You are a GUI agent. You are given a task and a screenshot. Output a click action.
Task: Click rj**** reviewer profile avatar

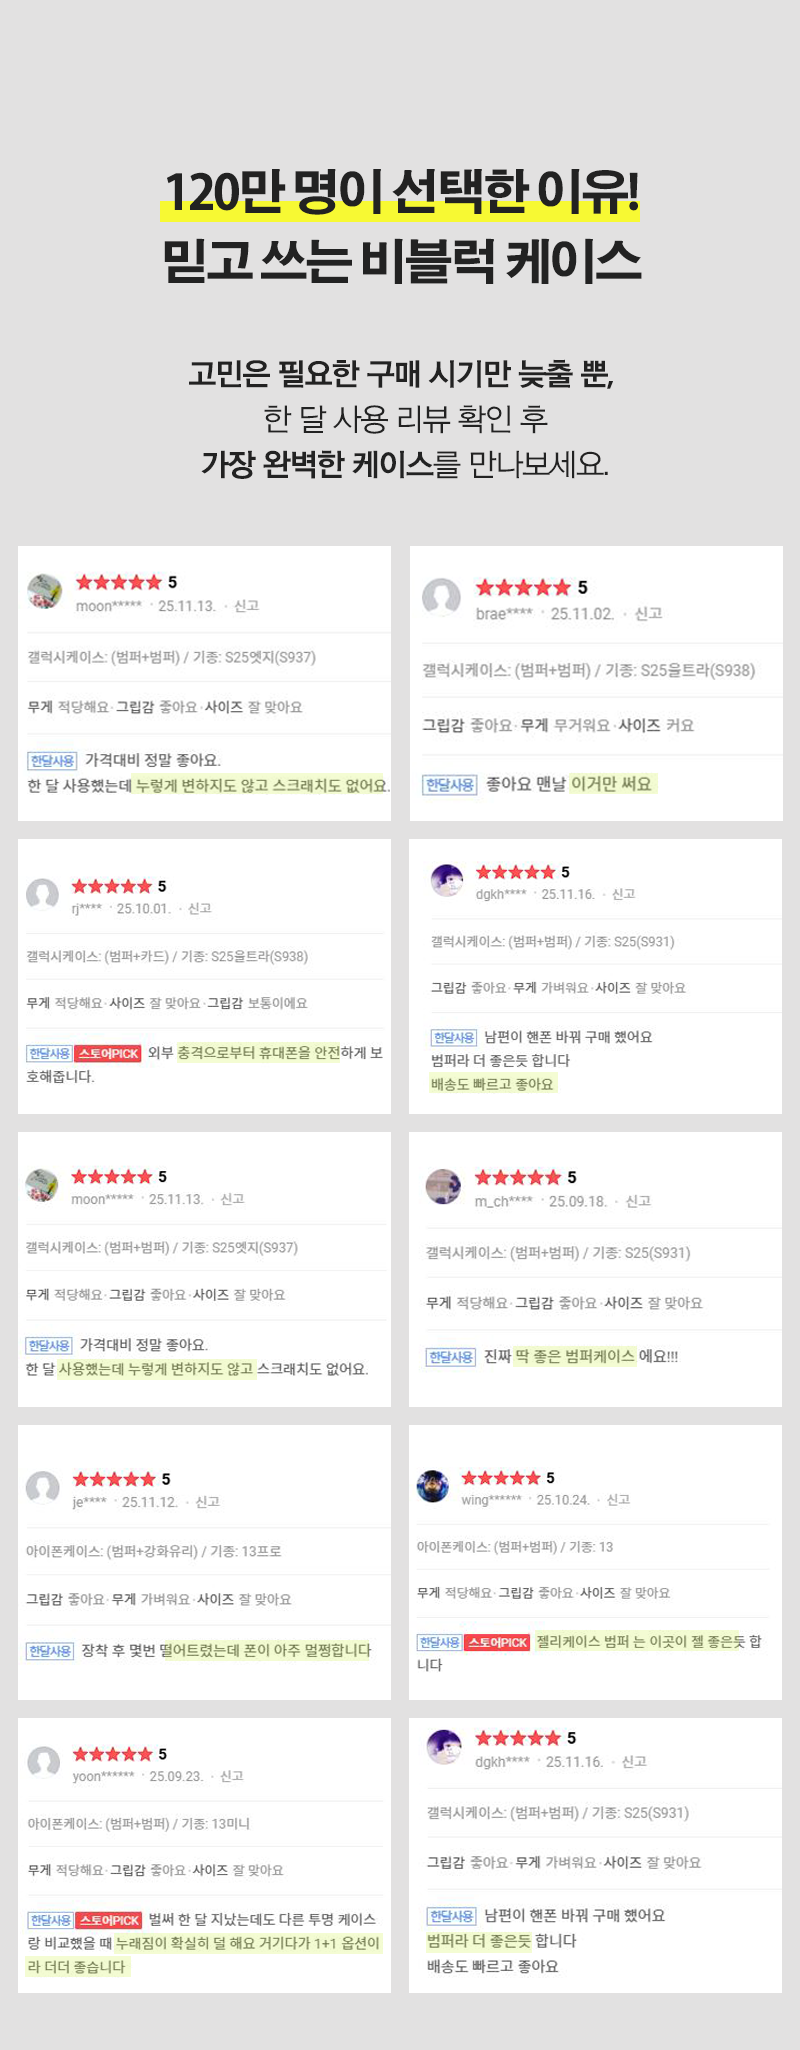pyautogui.click(x=42, y=894)
